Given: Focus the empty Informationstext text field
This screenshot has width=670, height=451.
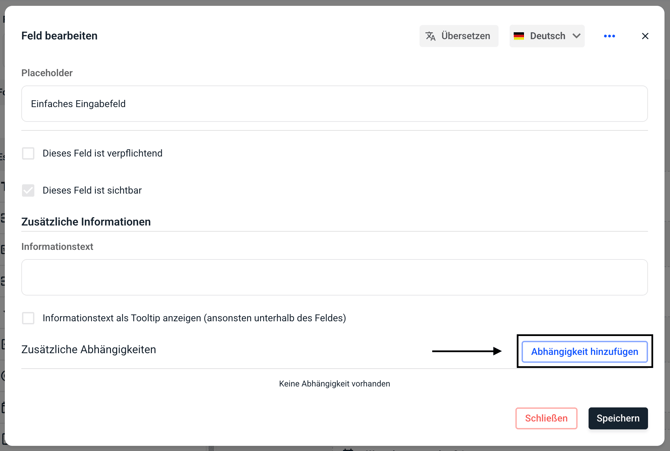Looking at the screenshot, I should point(334,278).
